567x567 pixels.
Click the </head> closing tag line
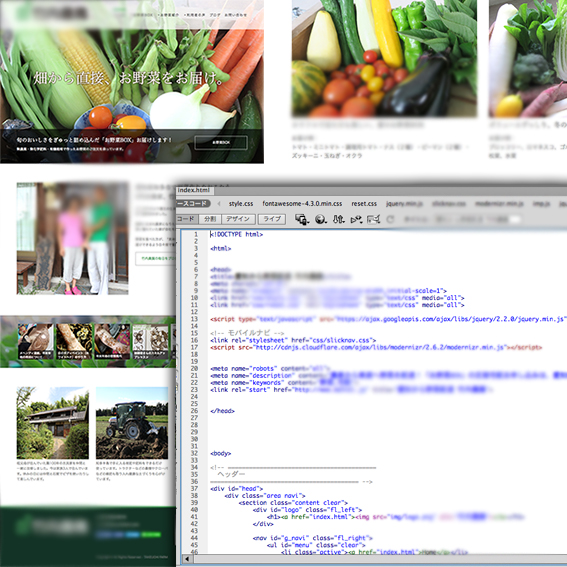[x=222, y=411]
